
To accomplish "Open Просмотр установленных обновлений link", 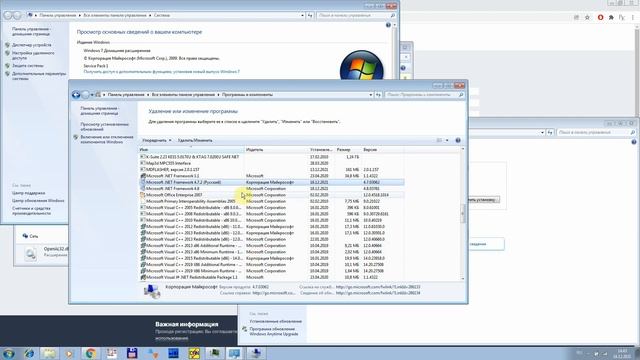I will (104, 127).
